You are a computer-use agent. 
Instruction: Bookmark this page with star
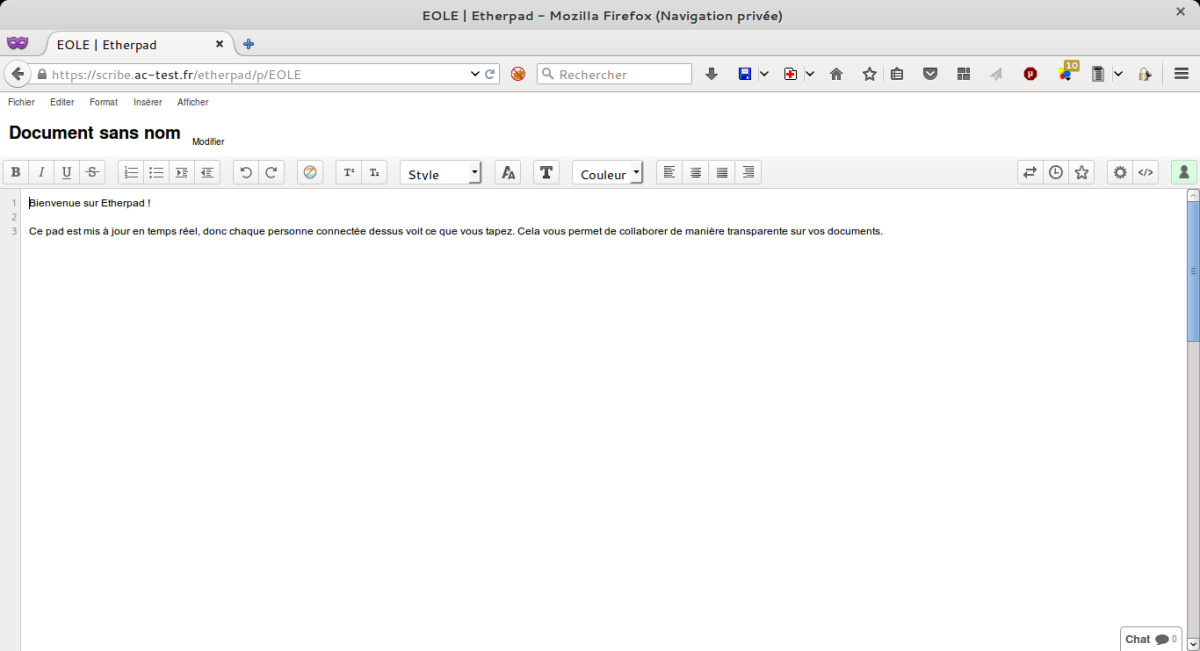coord(870,74)
